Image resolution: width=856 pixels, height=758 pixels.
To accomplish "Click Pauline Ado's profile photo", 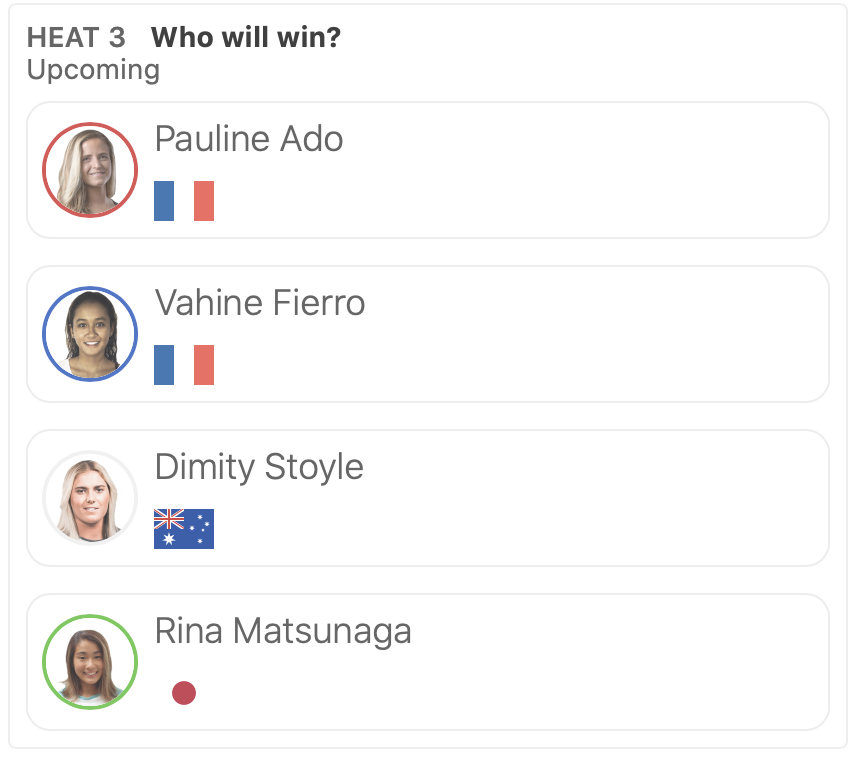I will click(90, 170).
